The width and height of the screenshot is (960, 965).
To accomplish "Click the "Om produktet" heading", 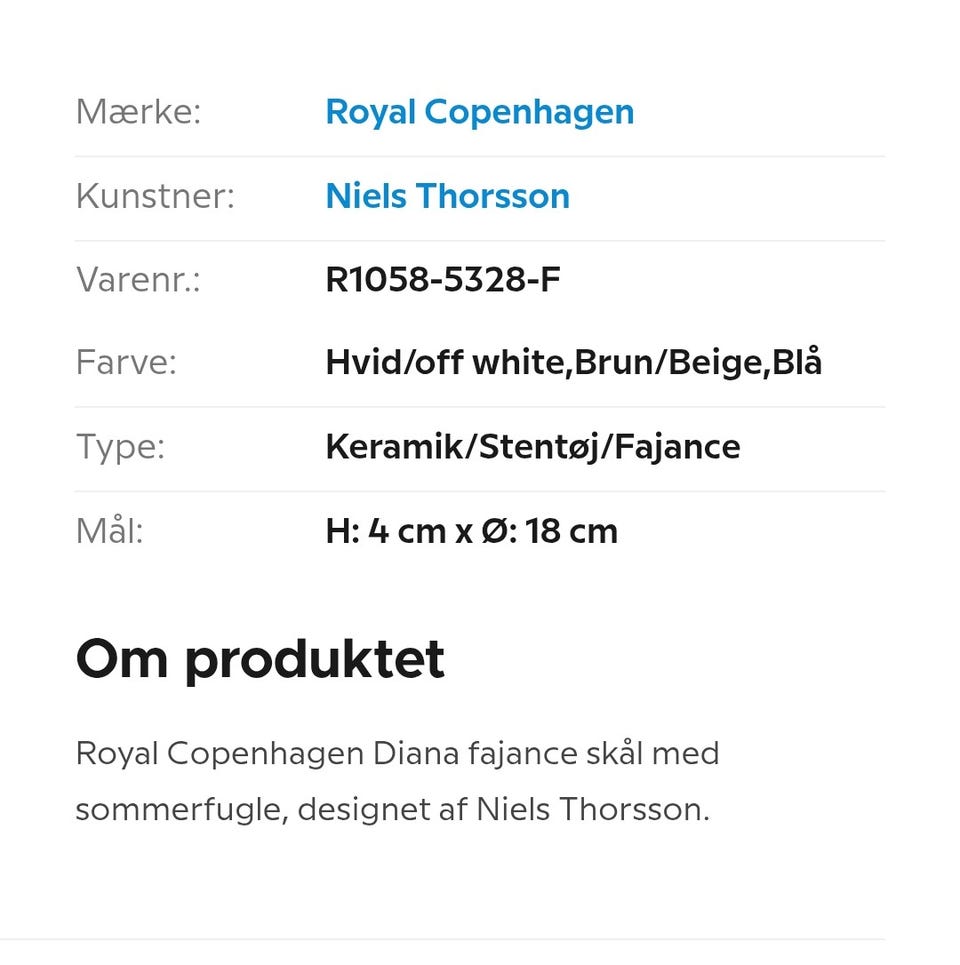I will pyautogui.click(x=260, y=660).
